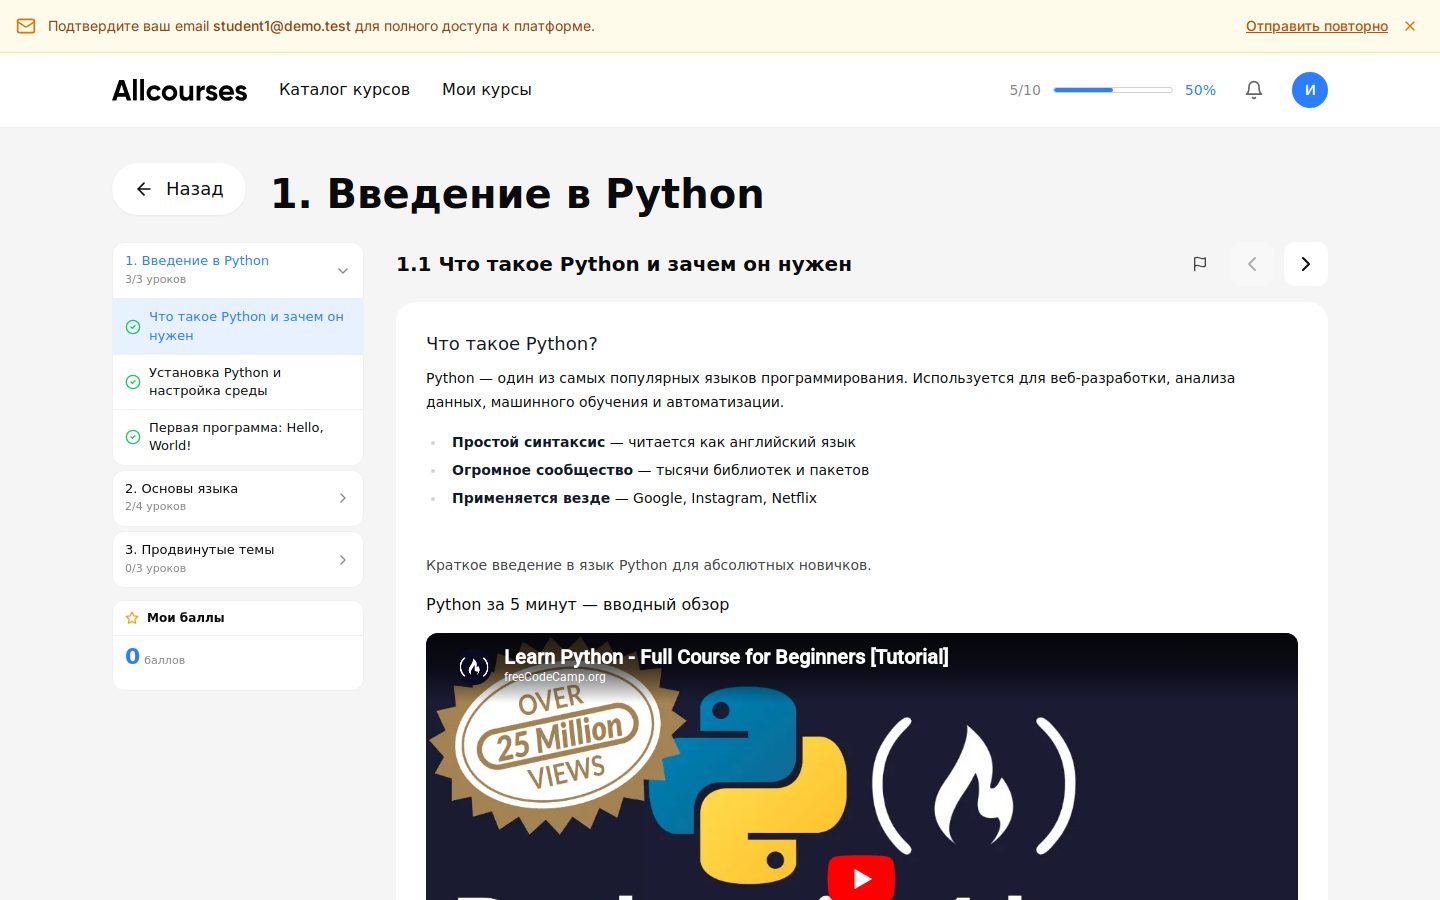The width and height of the screenshot is (1440, 900).
Task: Flag this lesson with the flag icon
Action: (1200, 264)
